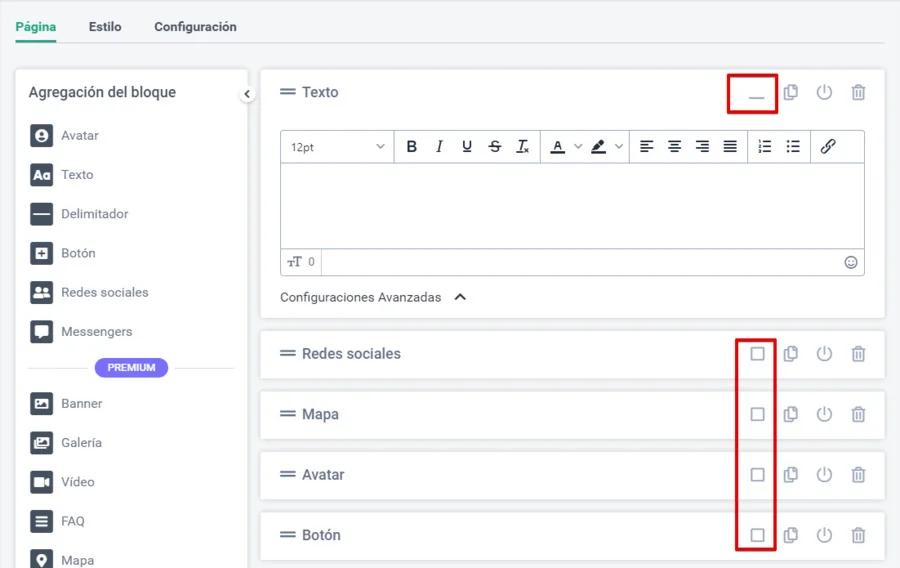Insert a link using the chain icon
The image size is (900, 568).
[828, 147]
